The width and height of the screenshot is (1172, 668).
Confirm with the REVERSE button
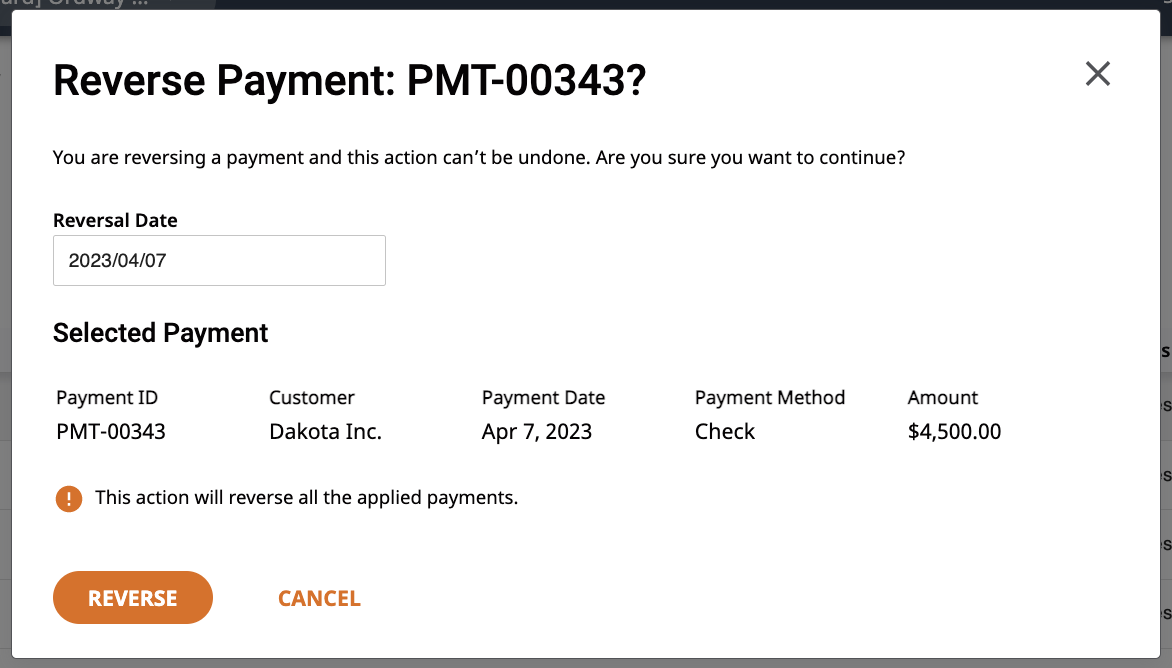133,598
